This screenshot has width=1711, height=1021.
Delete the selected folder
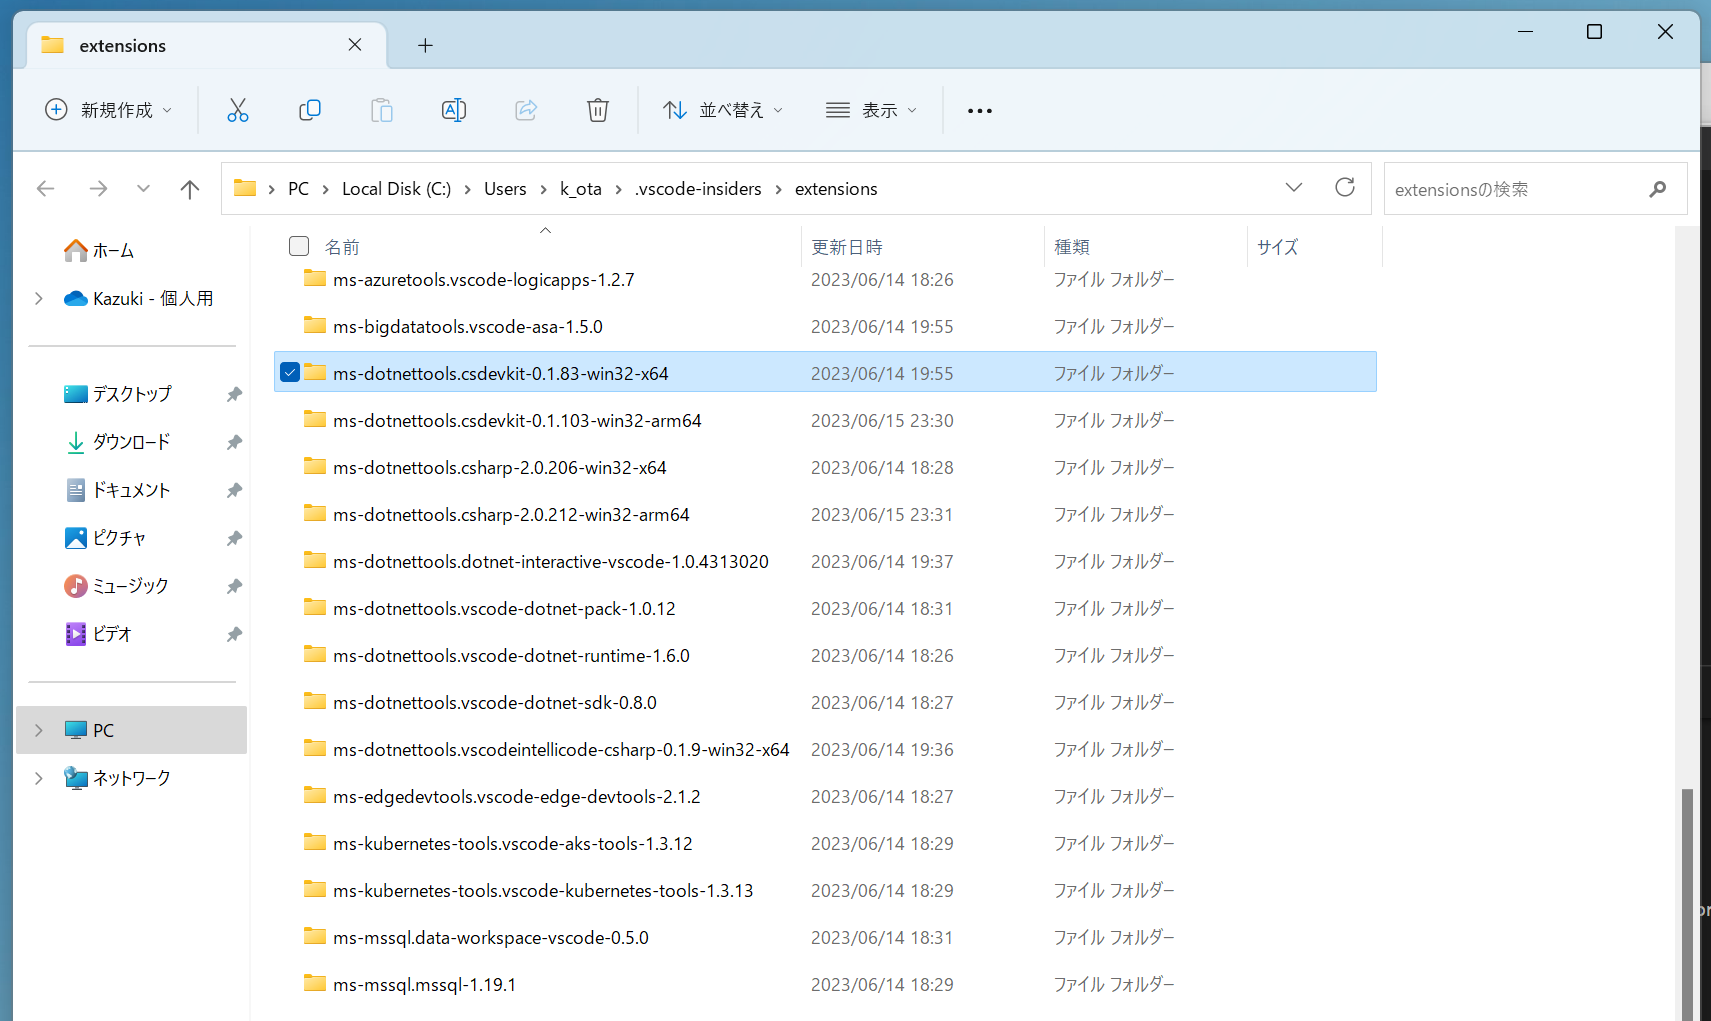click(597, 110)
